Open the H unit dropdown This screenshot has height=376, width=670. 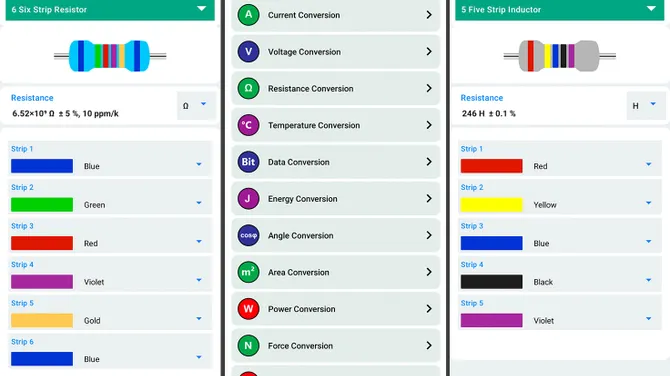[x=645, y=106]
